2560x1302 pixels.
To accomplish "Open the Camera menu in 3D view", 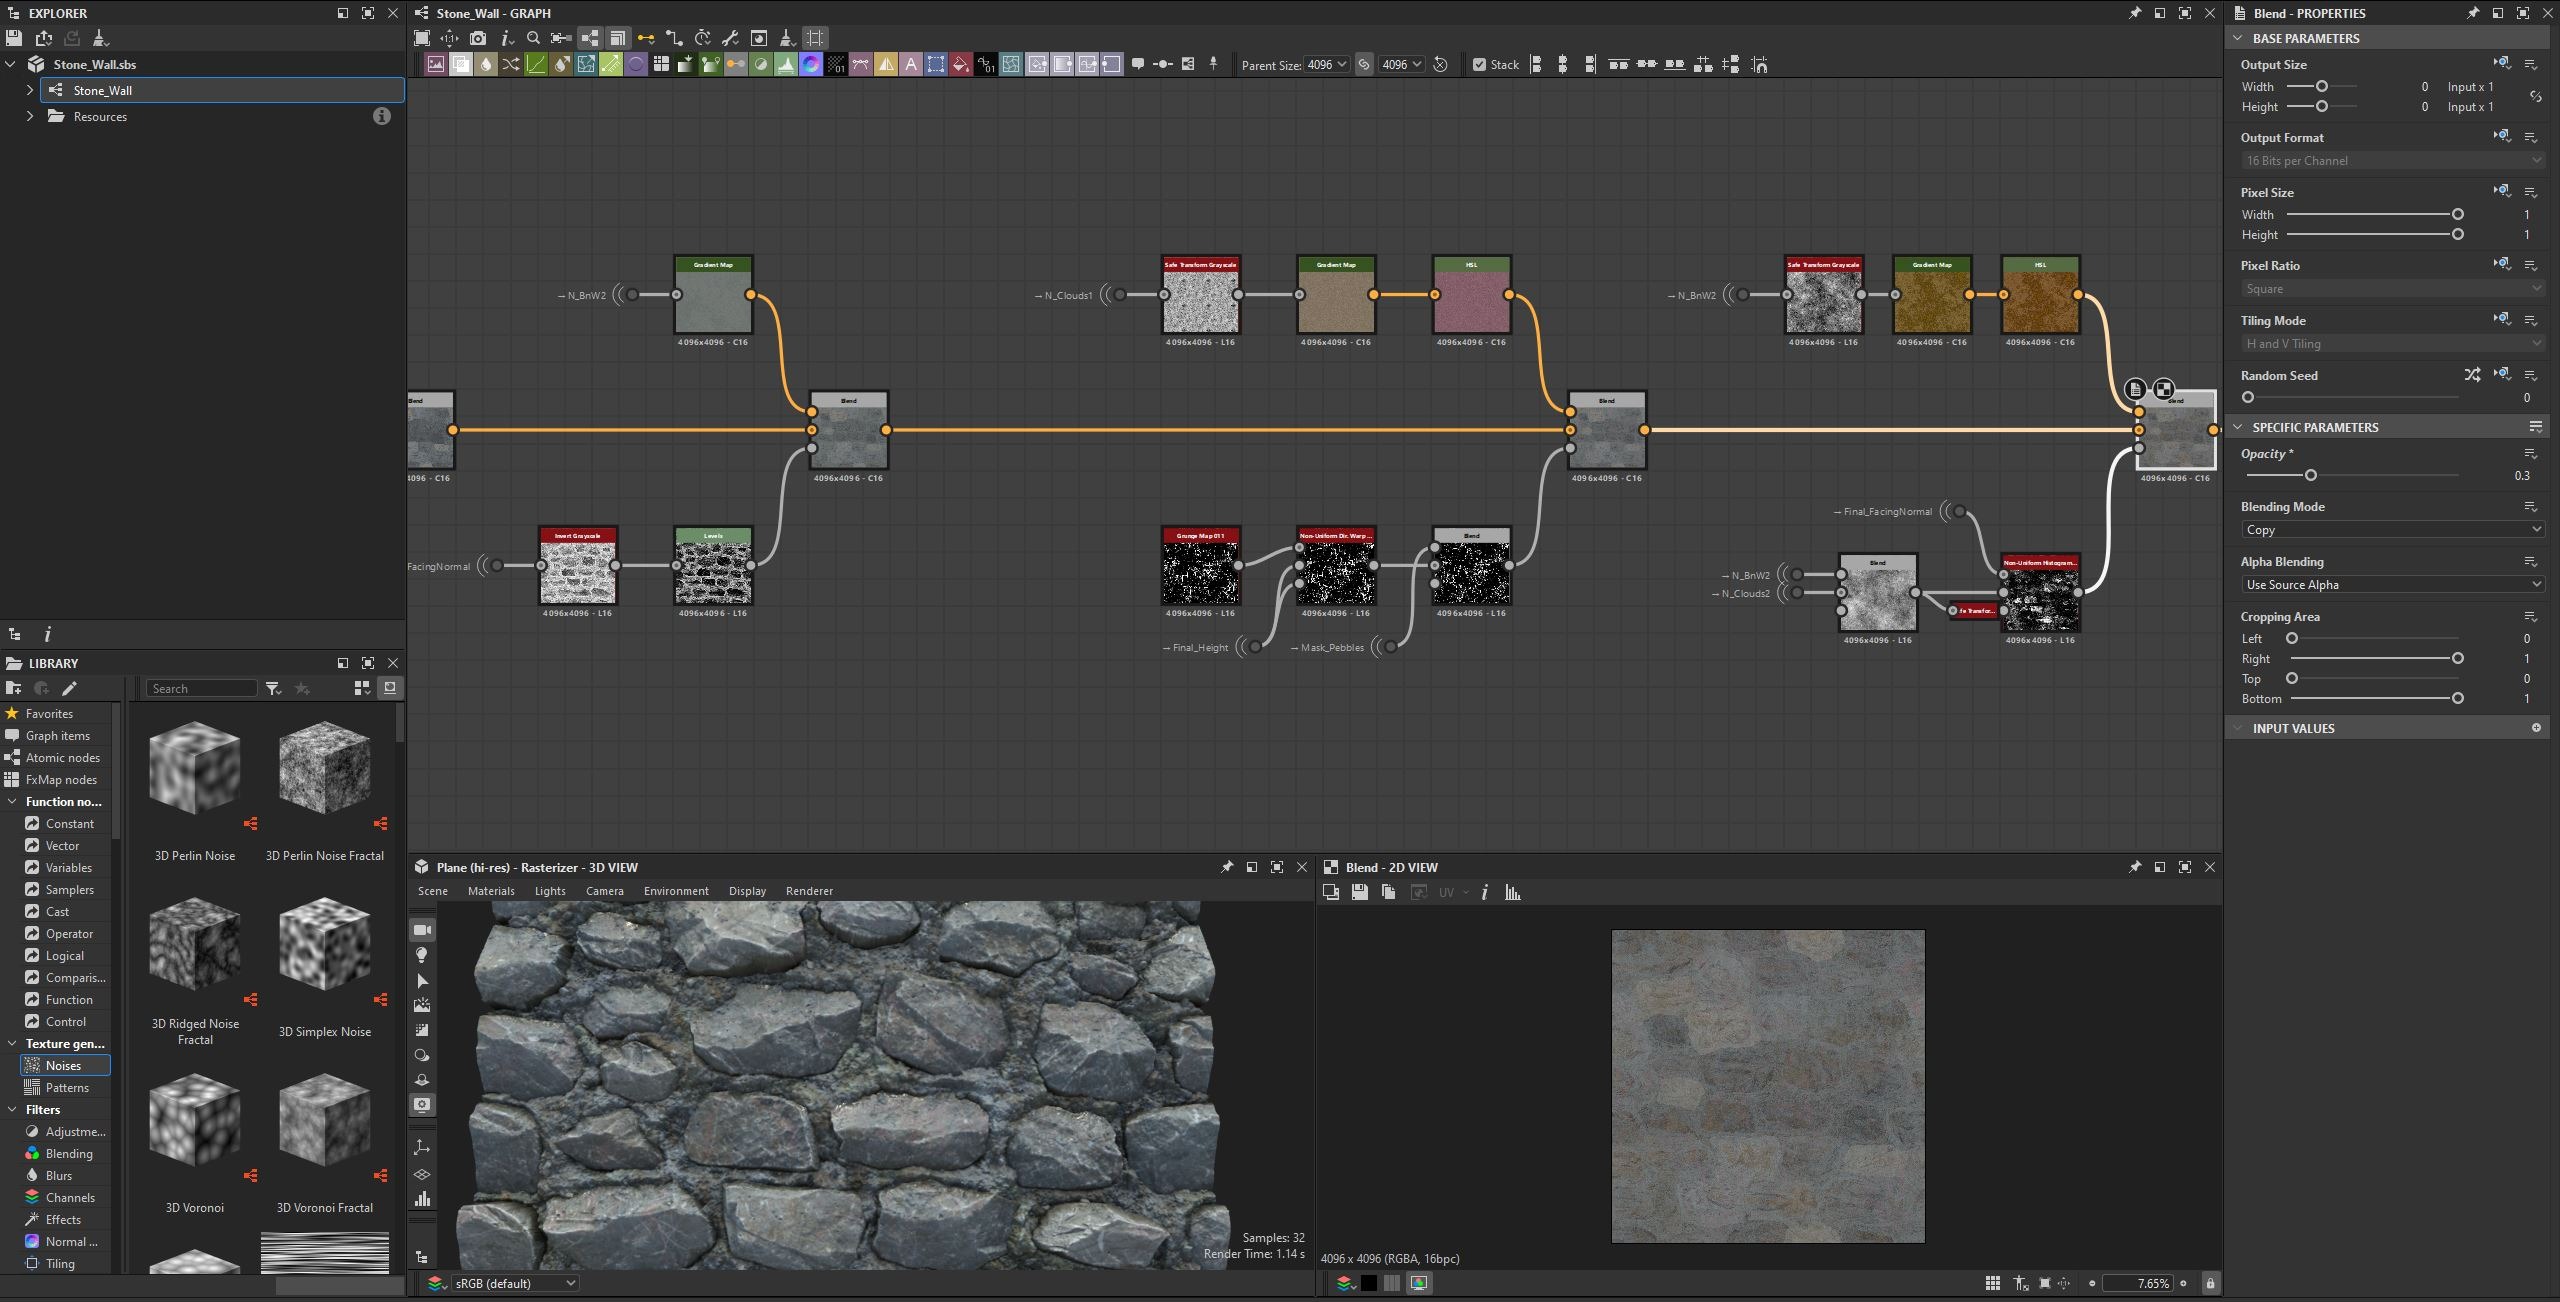I will pos(604,891).
